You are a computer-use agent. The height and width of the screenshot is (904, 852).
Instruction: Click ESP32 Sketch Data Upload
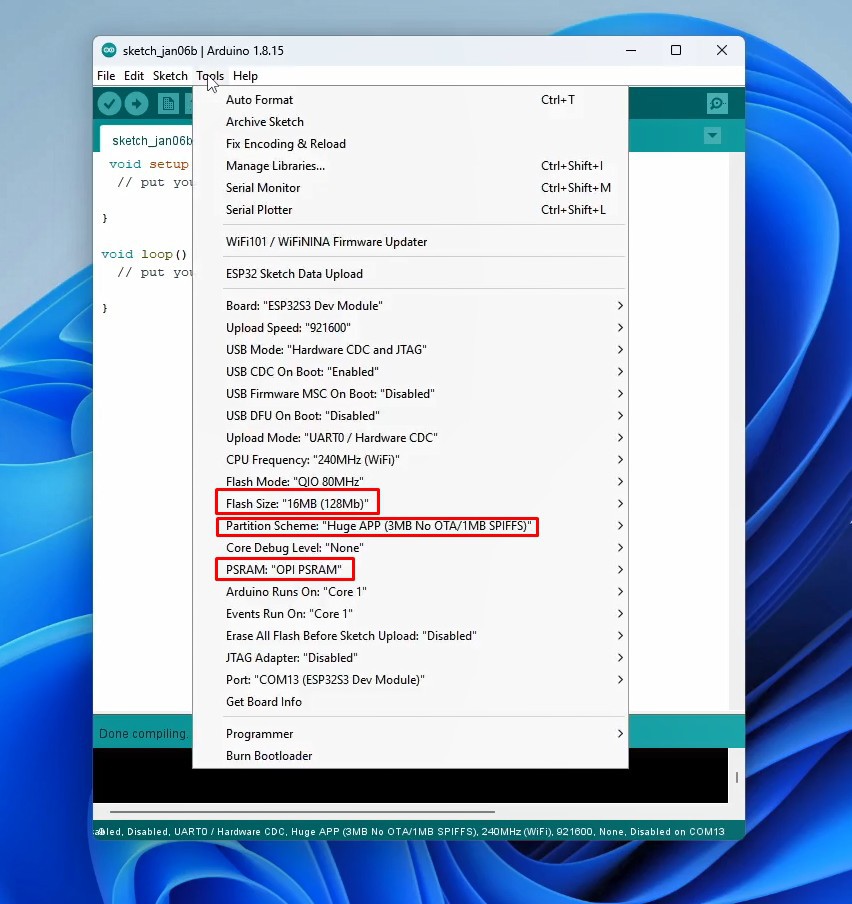click(294, 274)
